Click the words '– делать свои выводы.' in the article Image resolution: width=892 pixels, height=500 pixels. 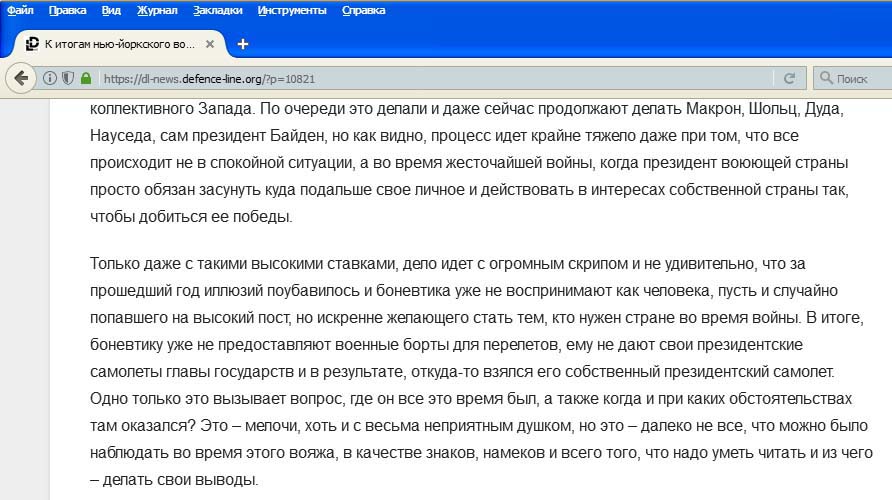click(x=174, y=480)
